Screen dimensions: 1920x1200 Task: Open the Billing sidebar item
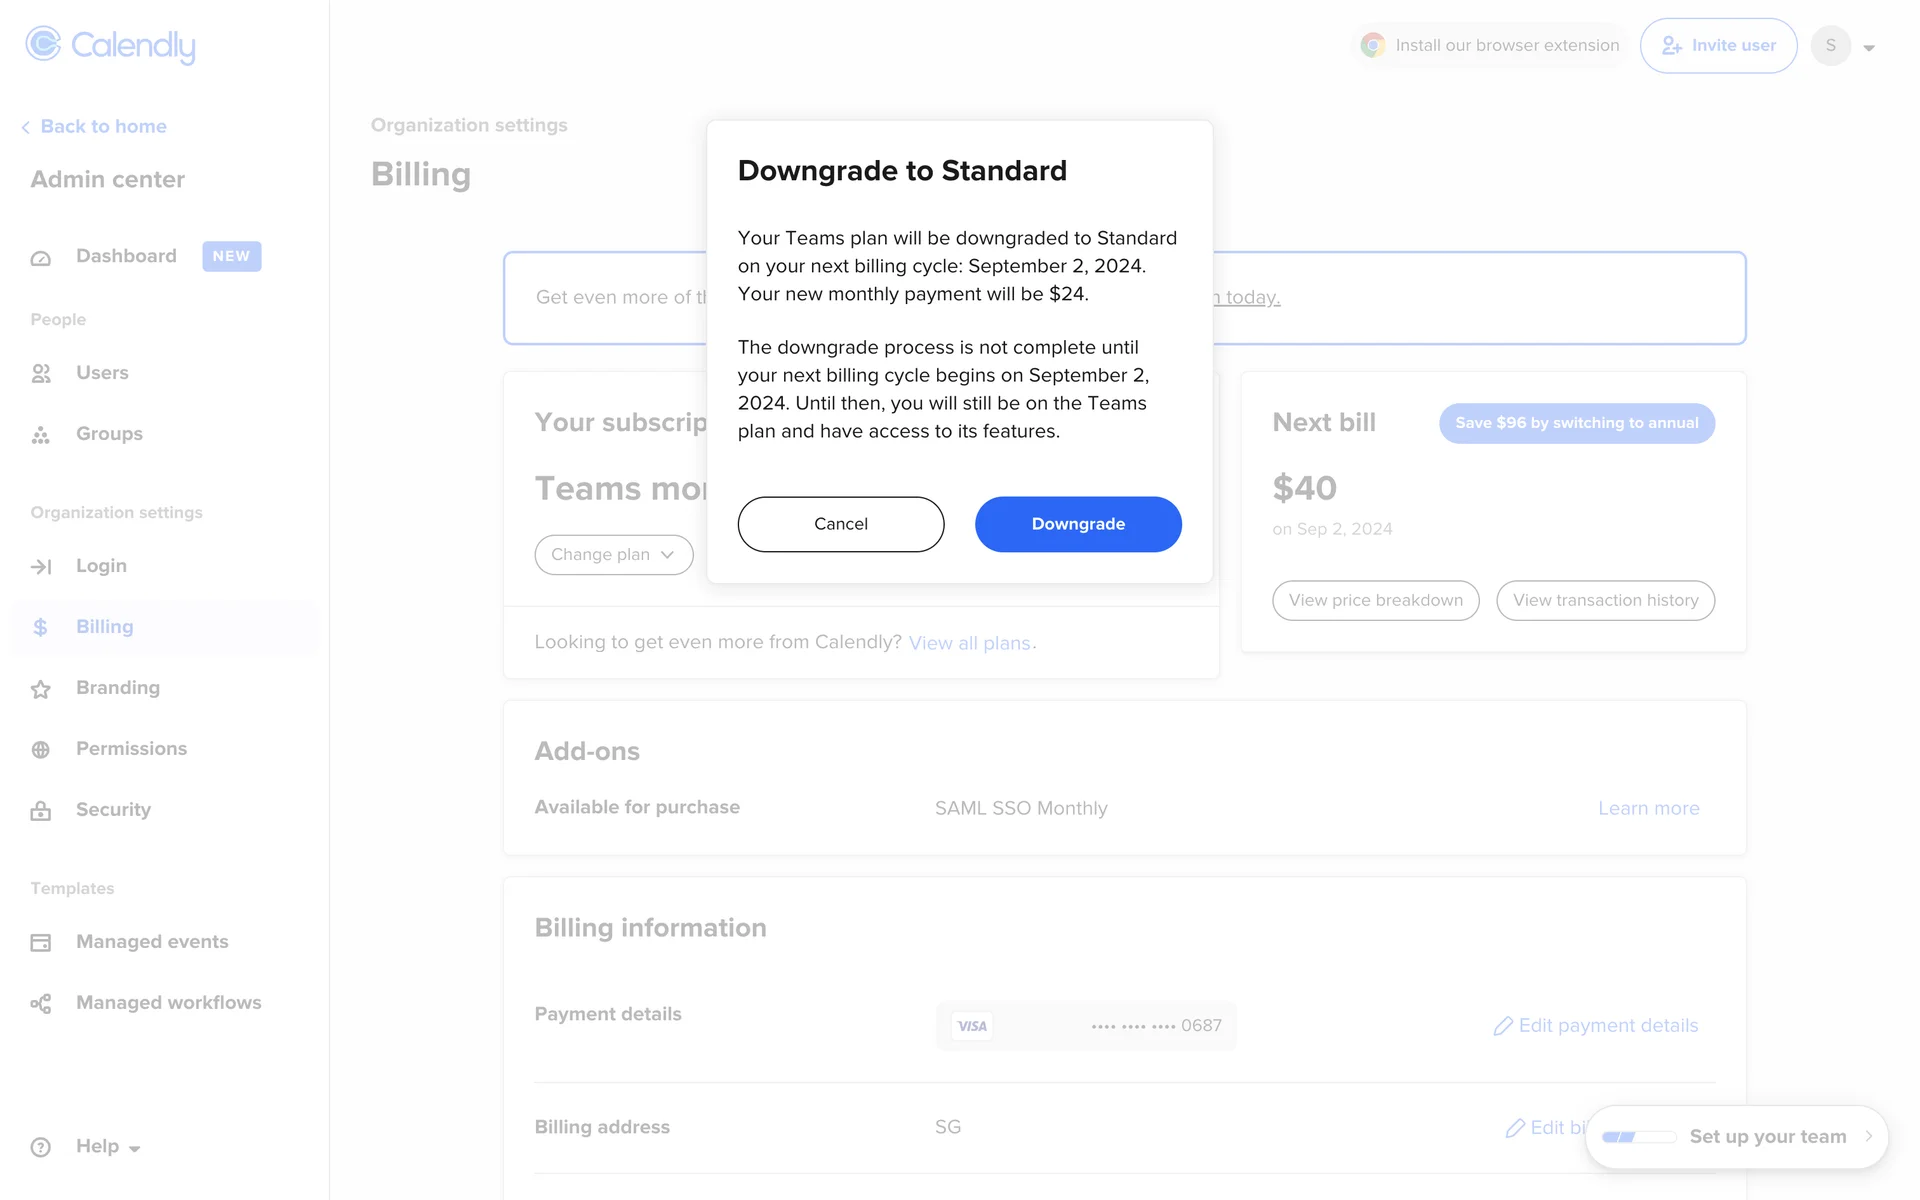pyautogui.click(x=104, y=627)
